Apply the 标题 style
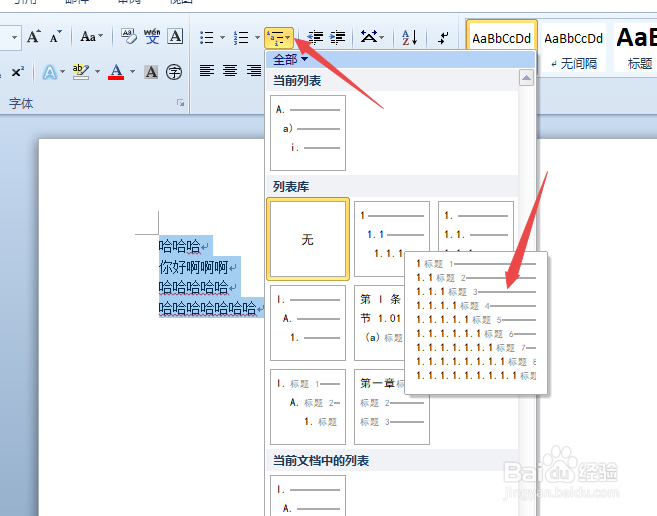Screen dimensions: 657x516 (635, 47)
